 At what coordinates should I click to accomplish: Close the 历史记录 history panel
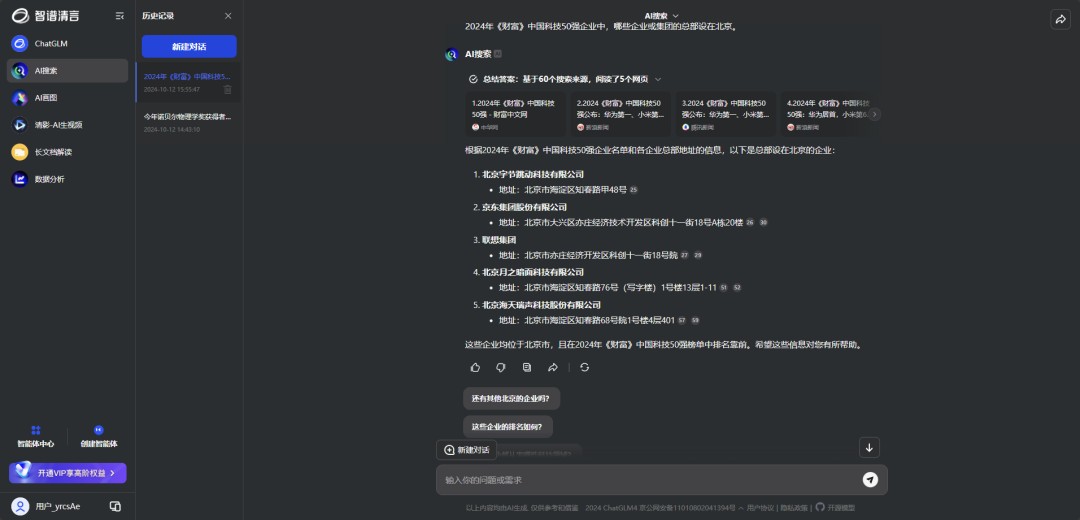pyautogui.click(x=228, y=16)
